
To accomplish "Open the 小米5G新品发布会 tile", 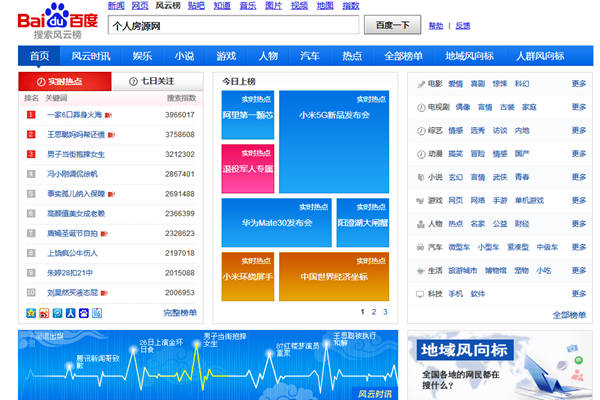I will pyautogui.click(x=334, y=142).
